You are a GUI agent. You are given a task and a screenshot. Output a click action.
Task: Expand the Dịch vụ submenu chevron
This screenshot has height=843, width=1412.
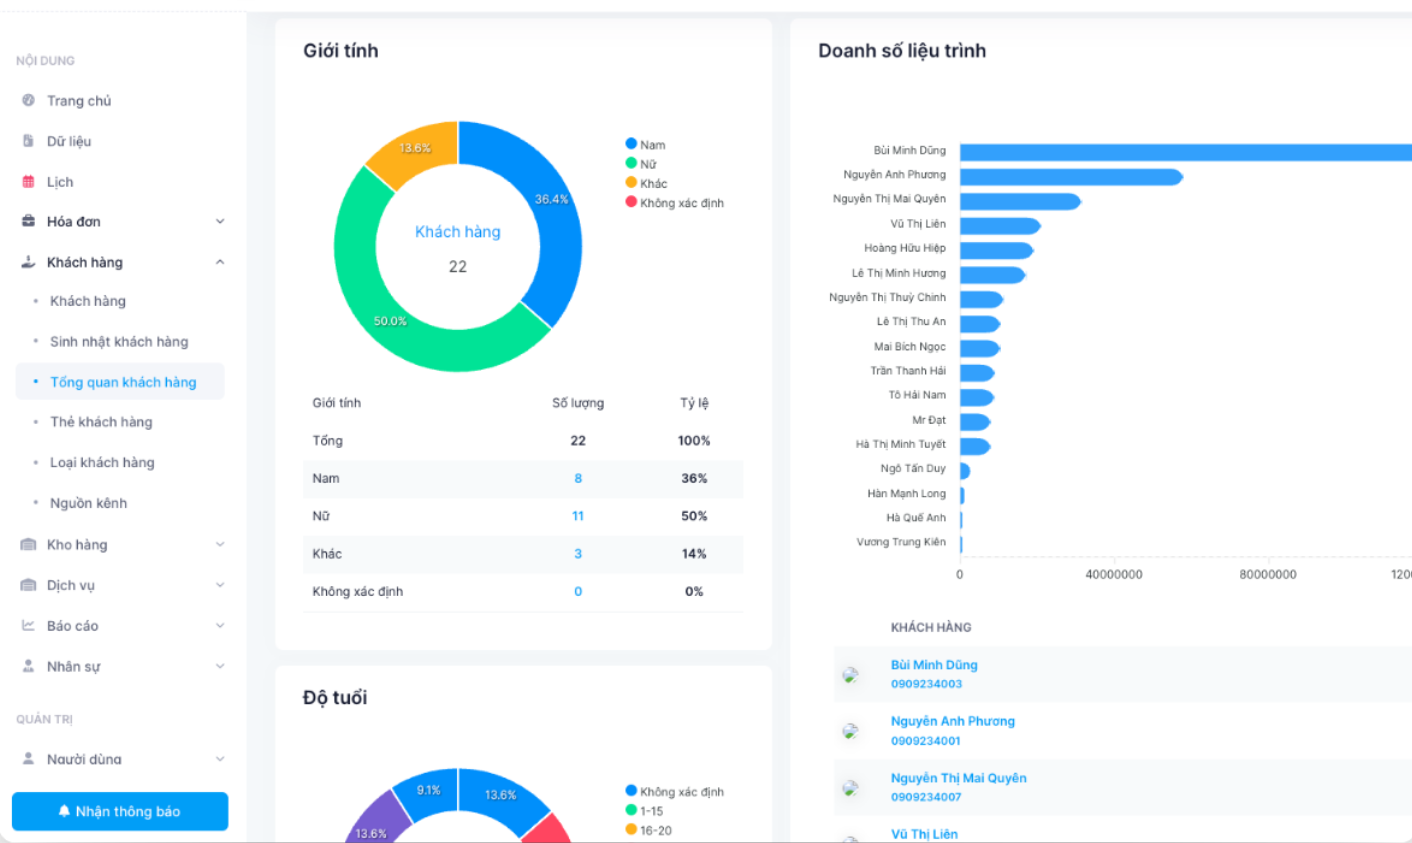pyautogui.click(x=220, y=585)
